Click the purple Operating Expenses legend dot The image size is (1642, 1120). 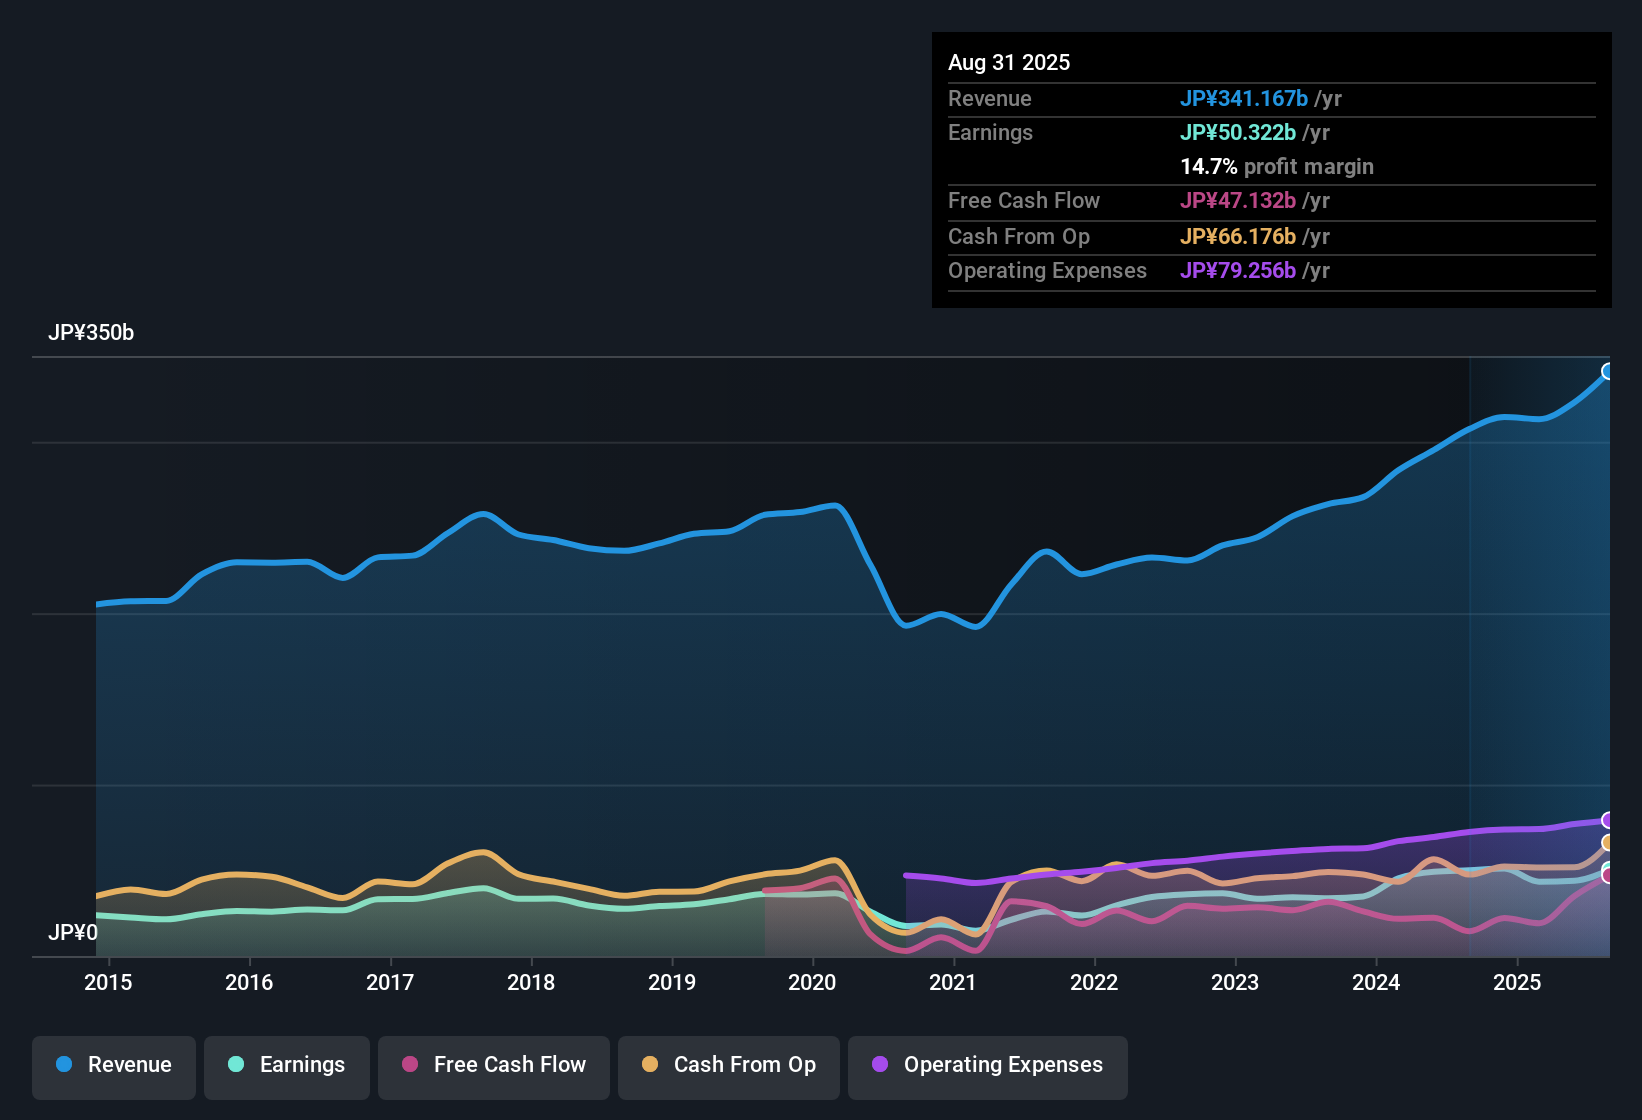(x=880, y=1065)
